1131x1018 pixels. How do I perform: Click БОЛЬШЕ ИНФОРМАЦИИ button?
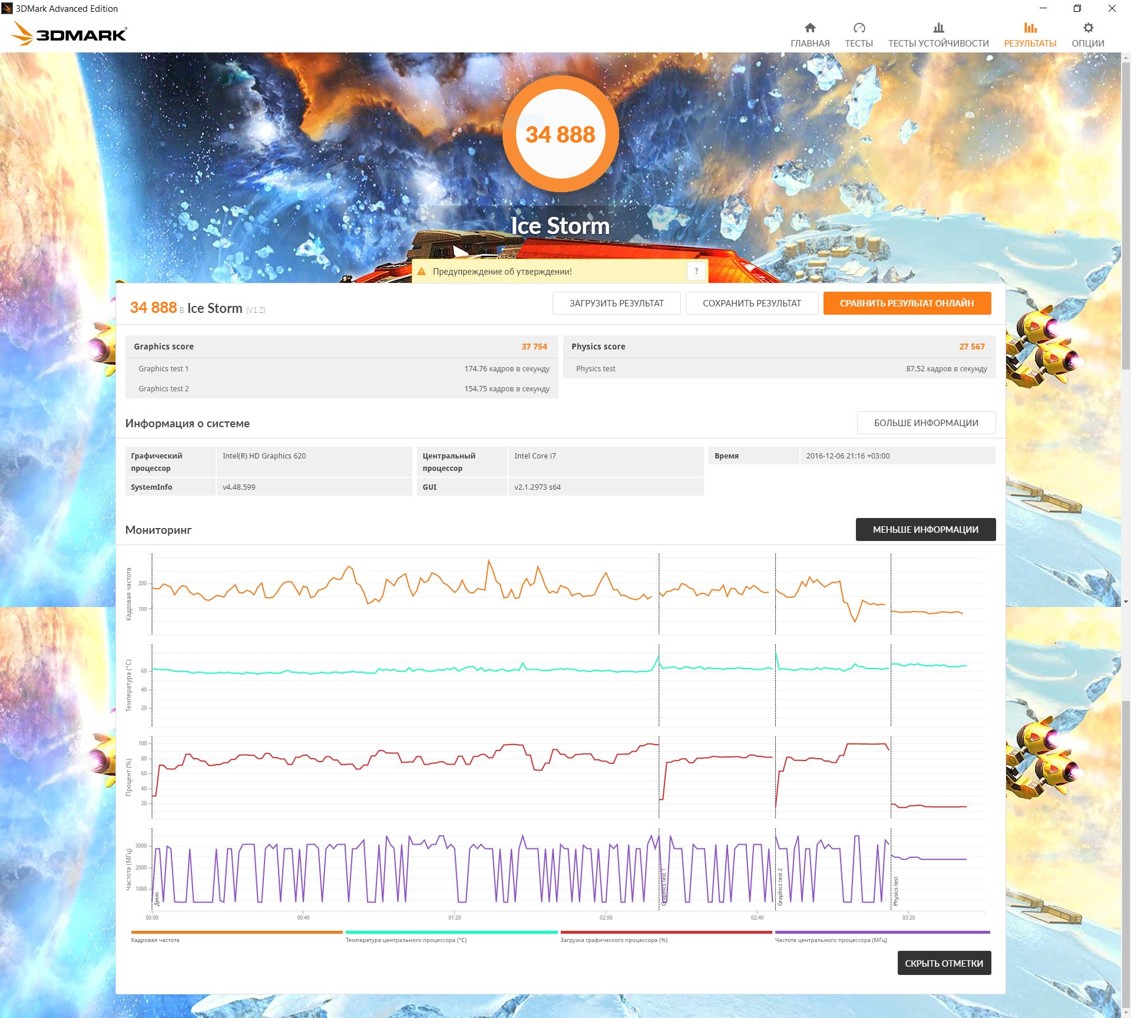(x=926, y=423)
